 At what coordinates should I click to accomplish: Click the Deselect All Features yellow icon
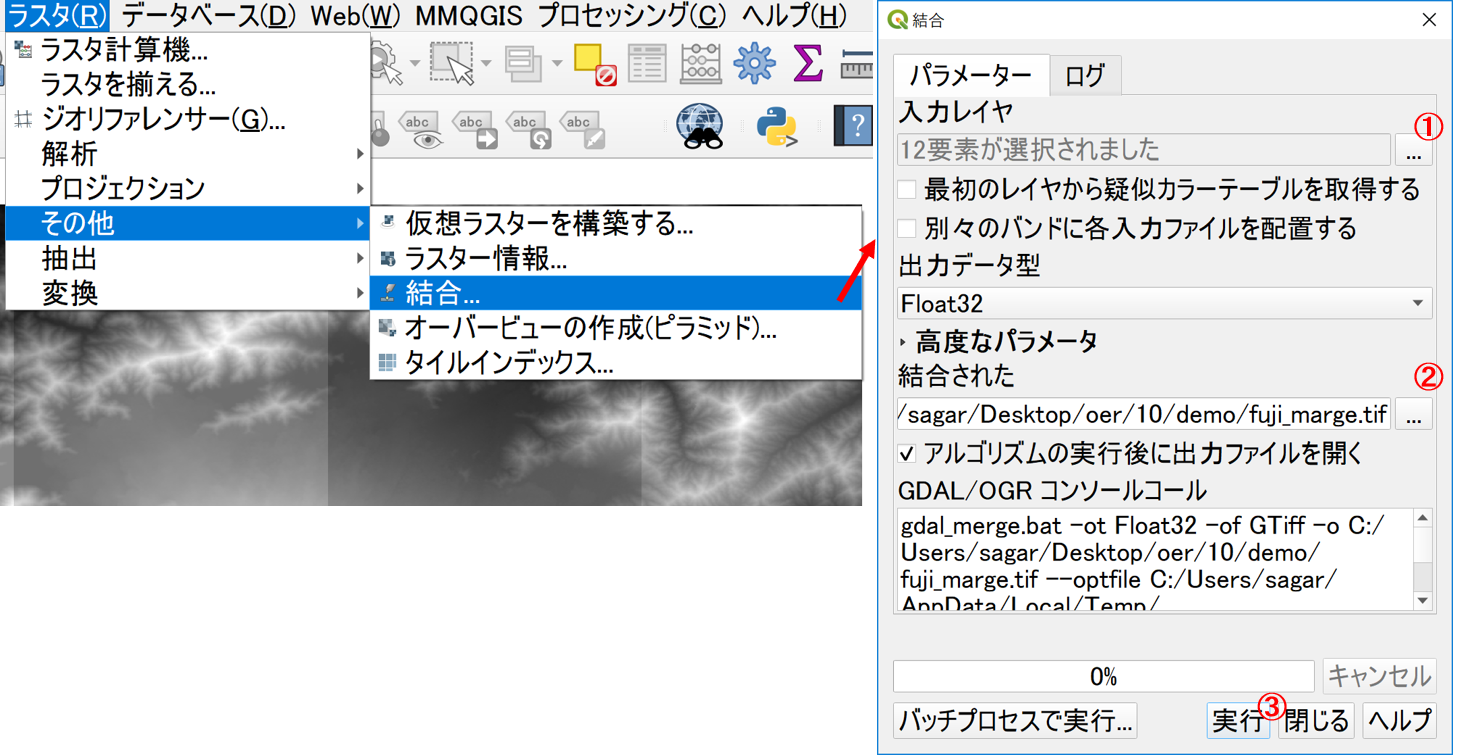click(x=594, y=63)
